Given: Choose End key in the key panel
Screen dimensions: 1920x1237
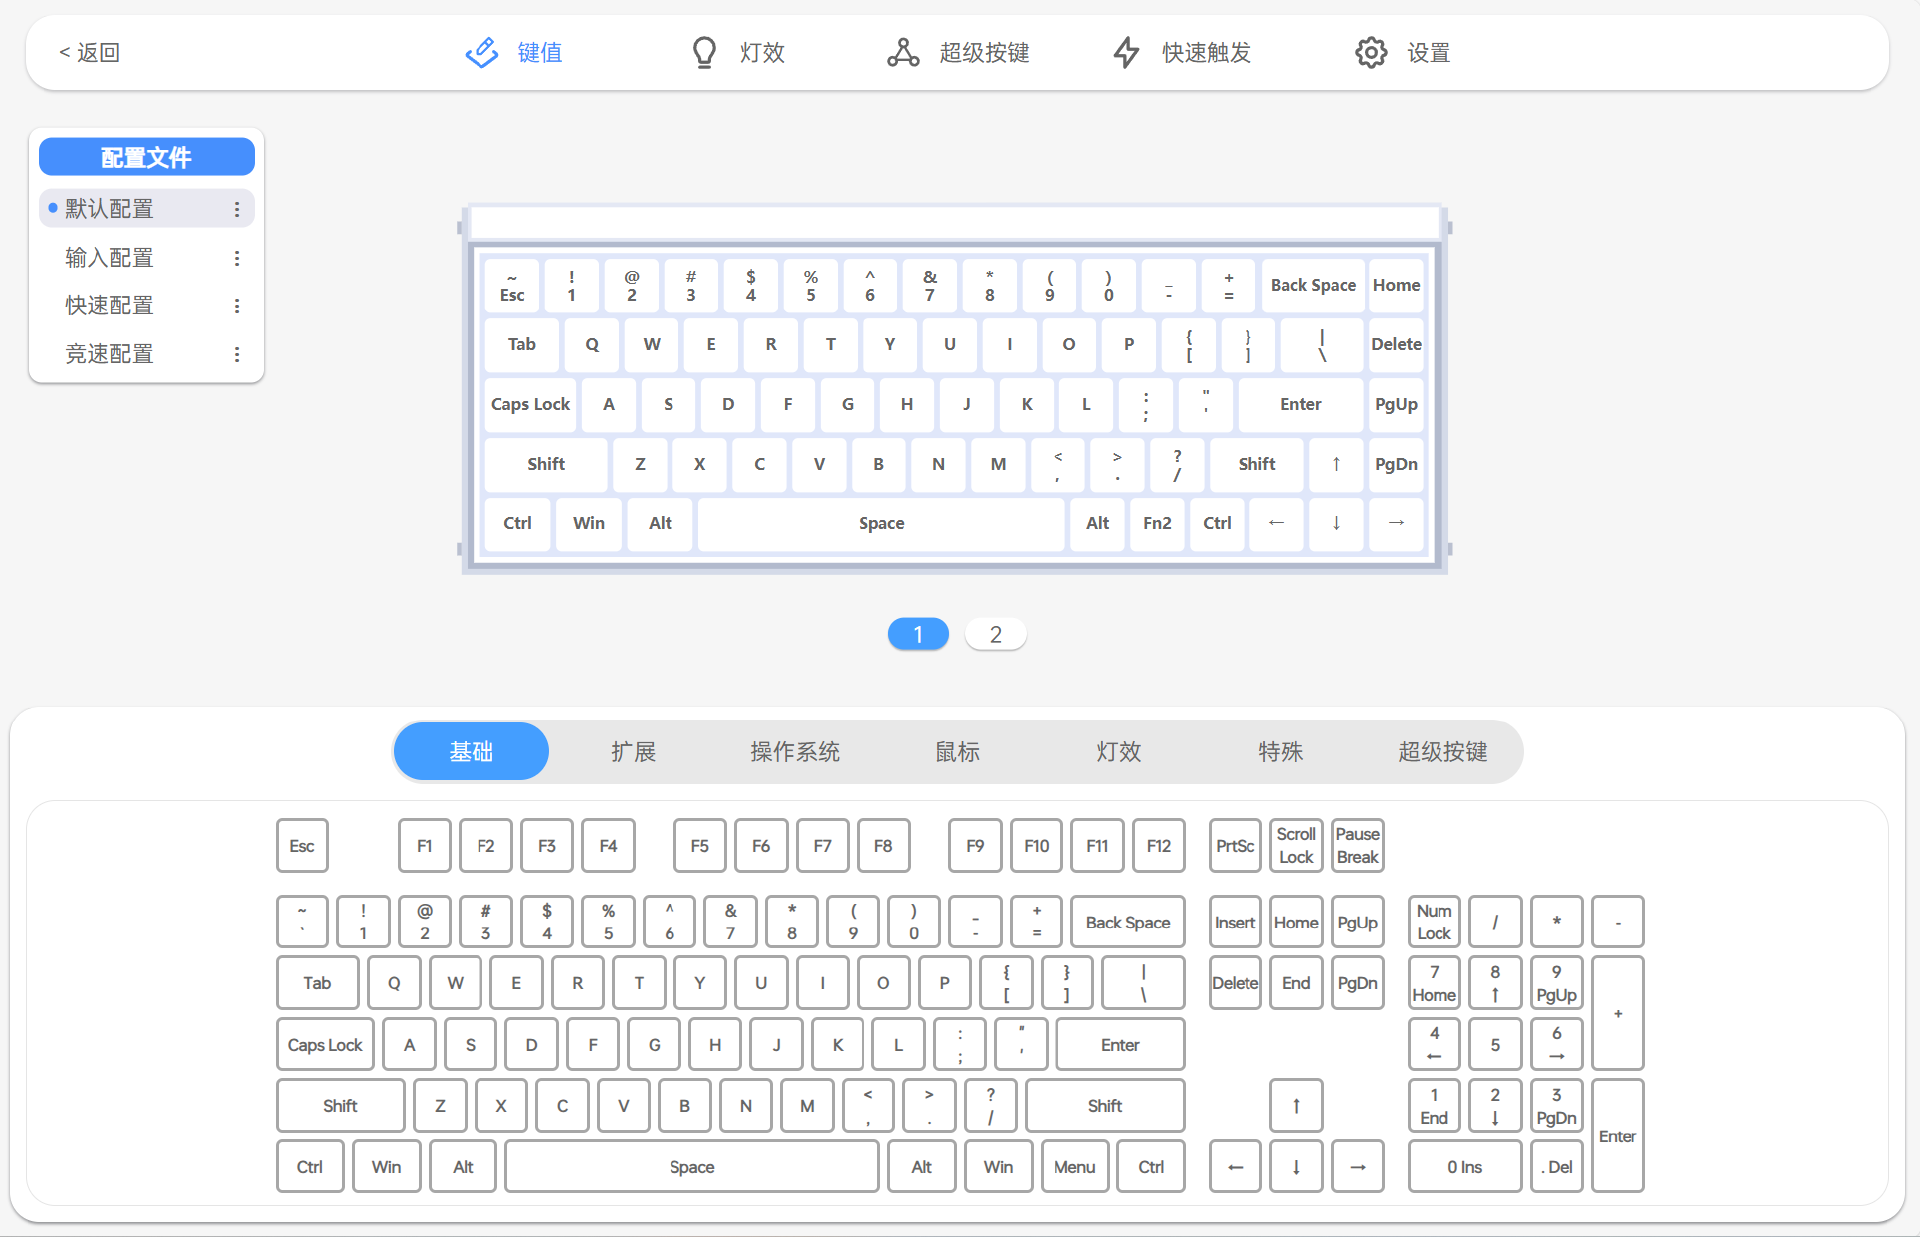Looking at the screenshot, I should pos(1296,983).
